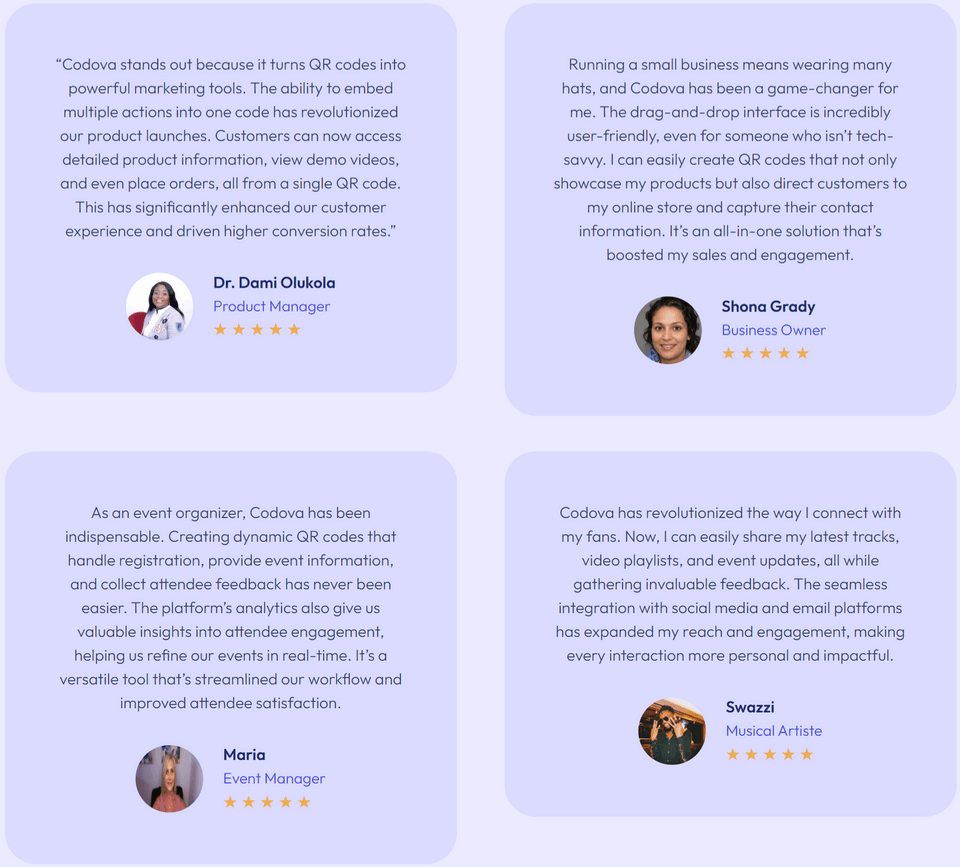
Task: Click fourth star in Swazzi's rating
Action: (x=788, y=754)
